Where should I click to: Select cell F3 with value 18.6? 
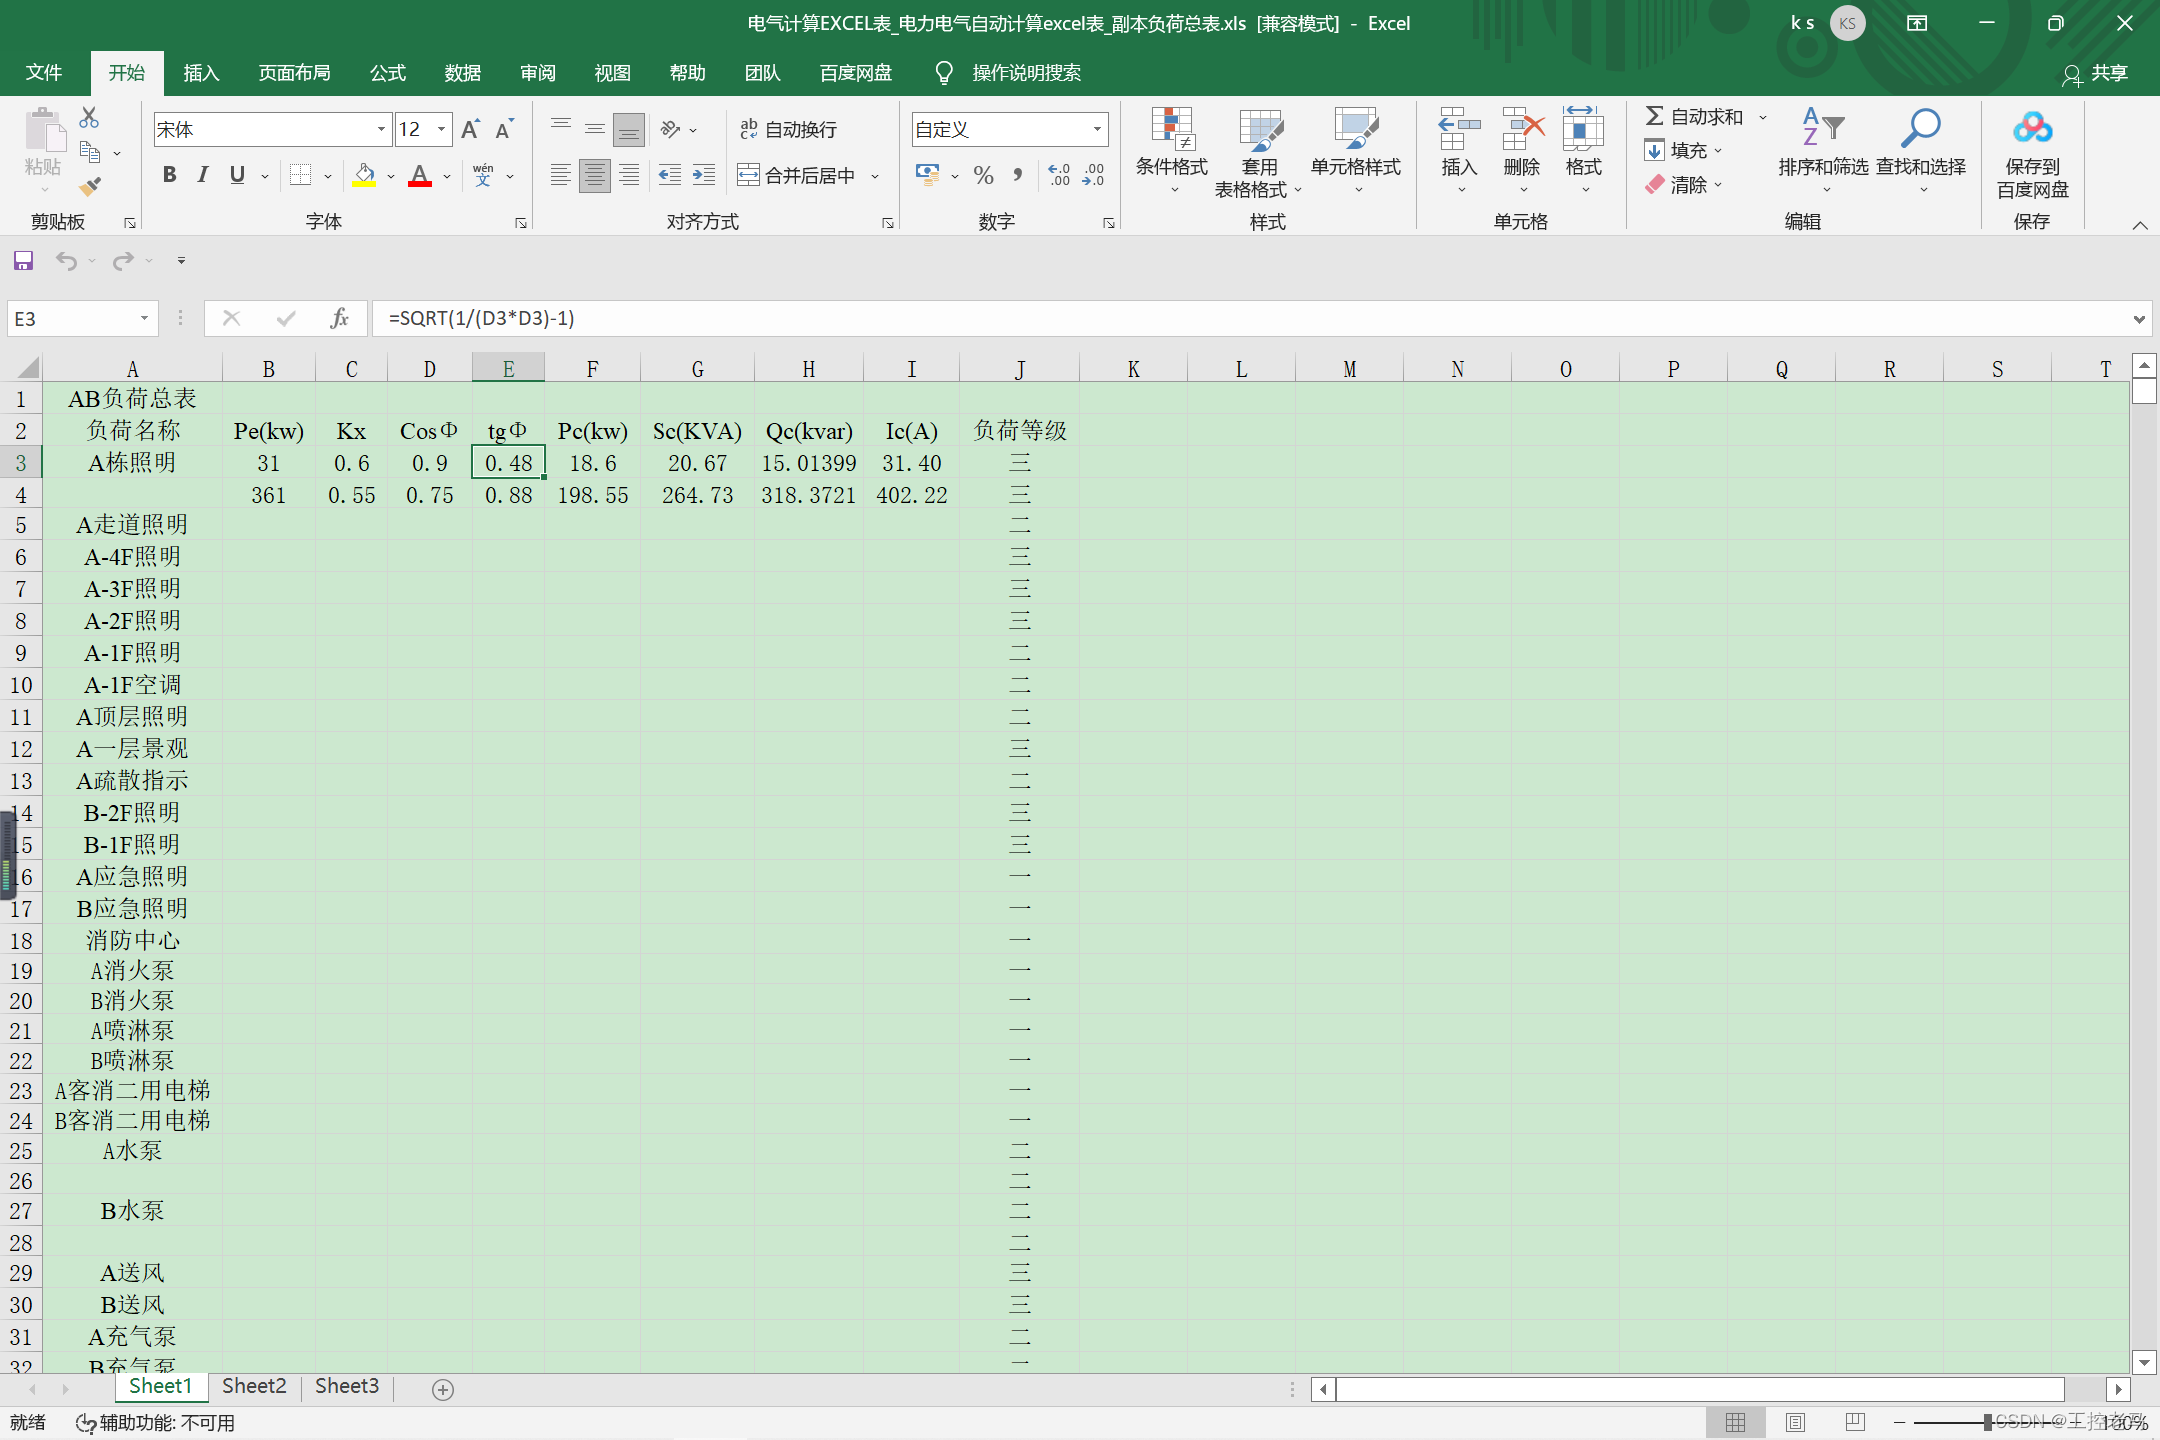point(592,463)
